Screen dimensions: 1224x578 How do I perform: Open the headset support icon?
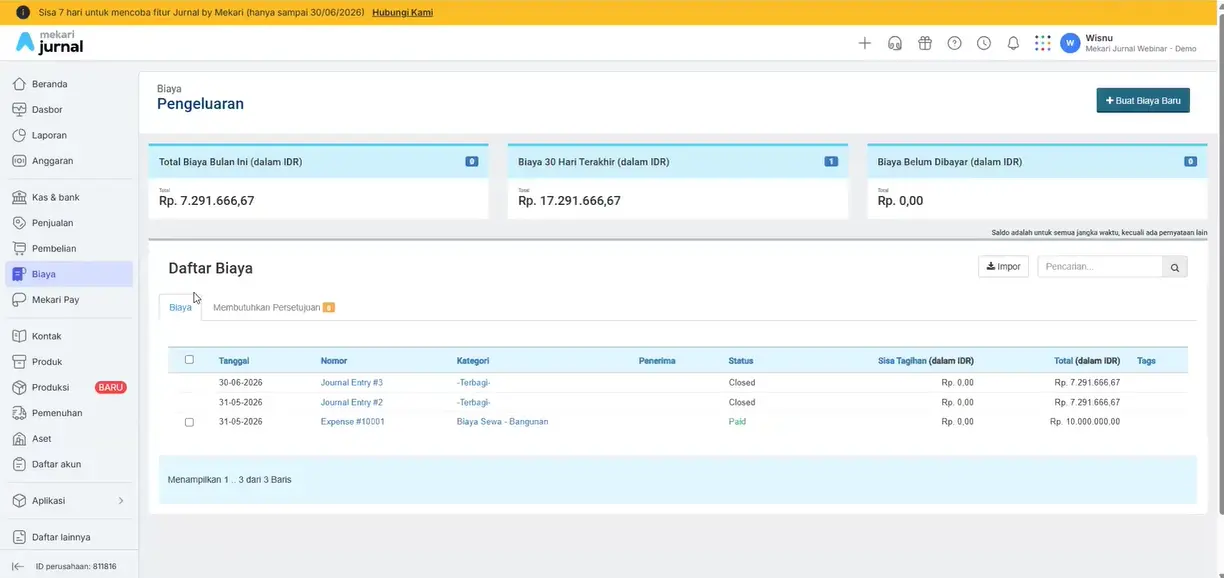[895, 43]
